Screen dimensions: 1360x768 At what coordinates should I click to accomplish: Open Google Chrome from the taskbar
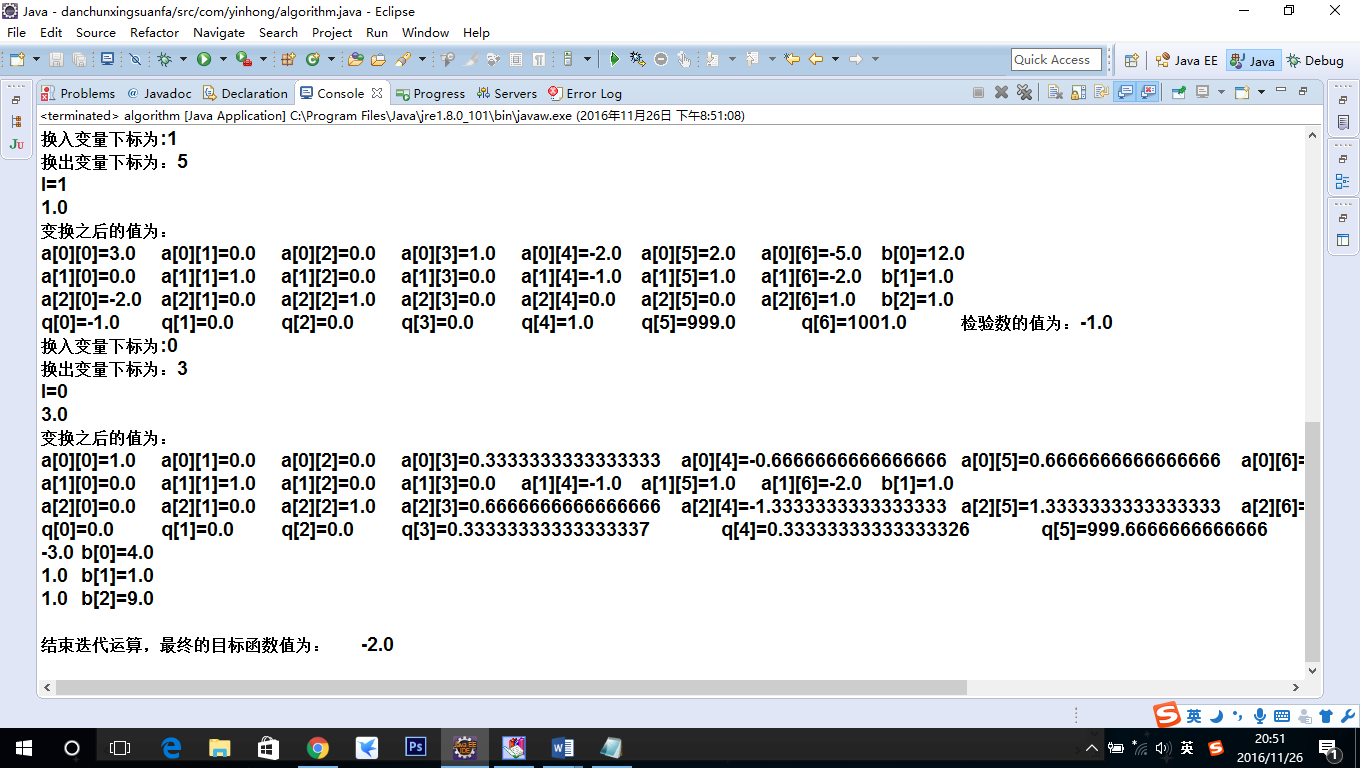tap(318, 747)
